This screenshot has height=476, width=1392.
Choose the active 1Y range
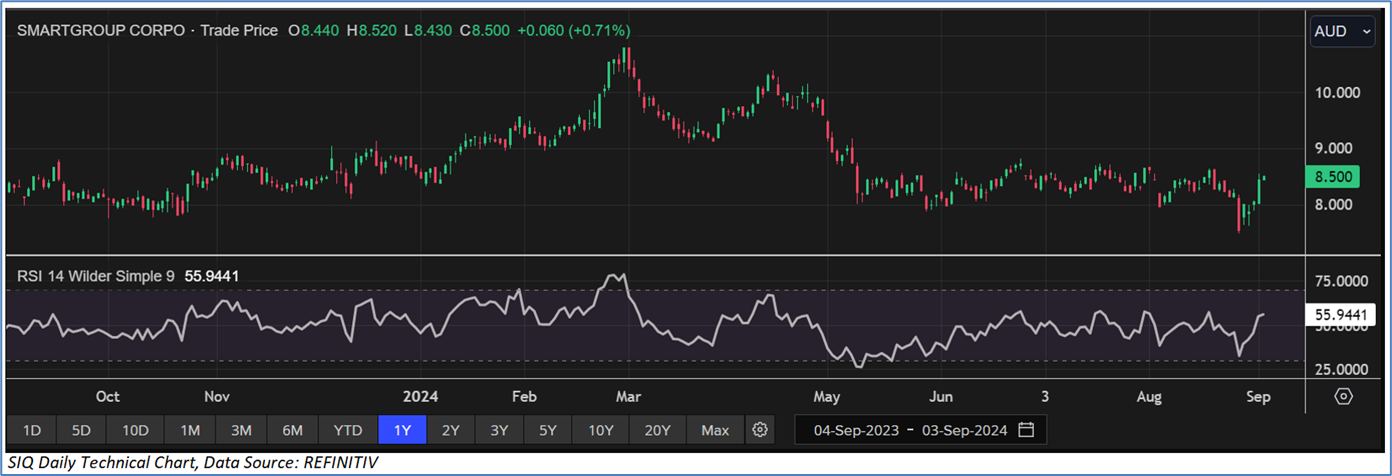click(402, 430)
